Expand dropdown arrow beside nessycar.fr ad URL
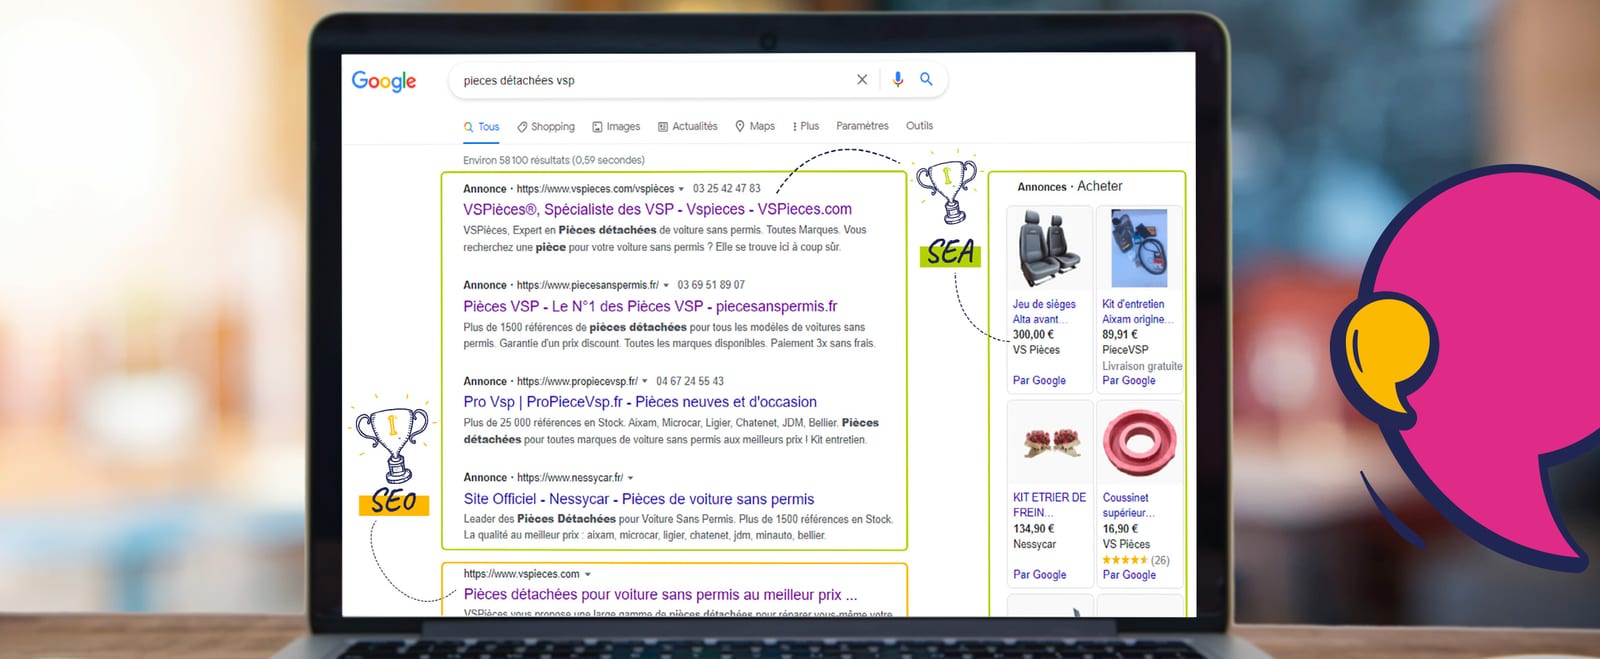This screenshot has height=659, width=1600. coord(630,478)
